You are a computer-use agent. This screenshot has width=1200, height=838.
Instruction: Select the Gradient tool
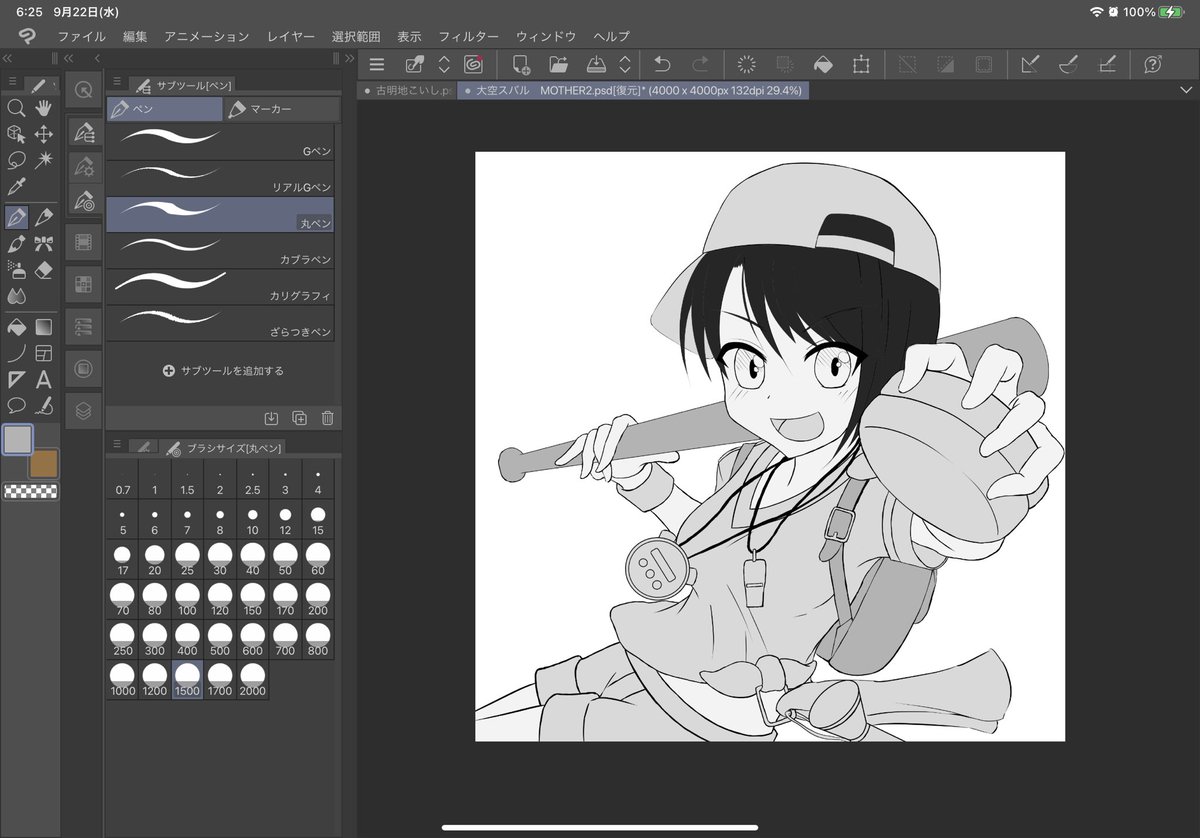(44, 326)
